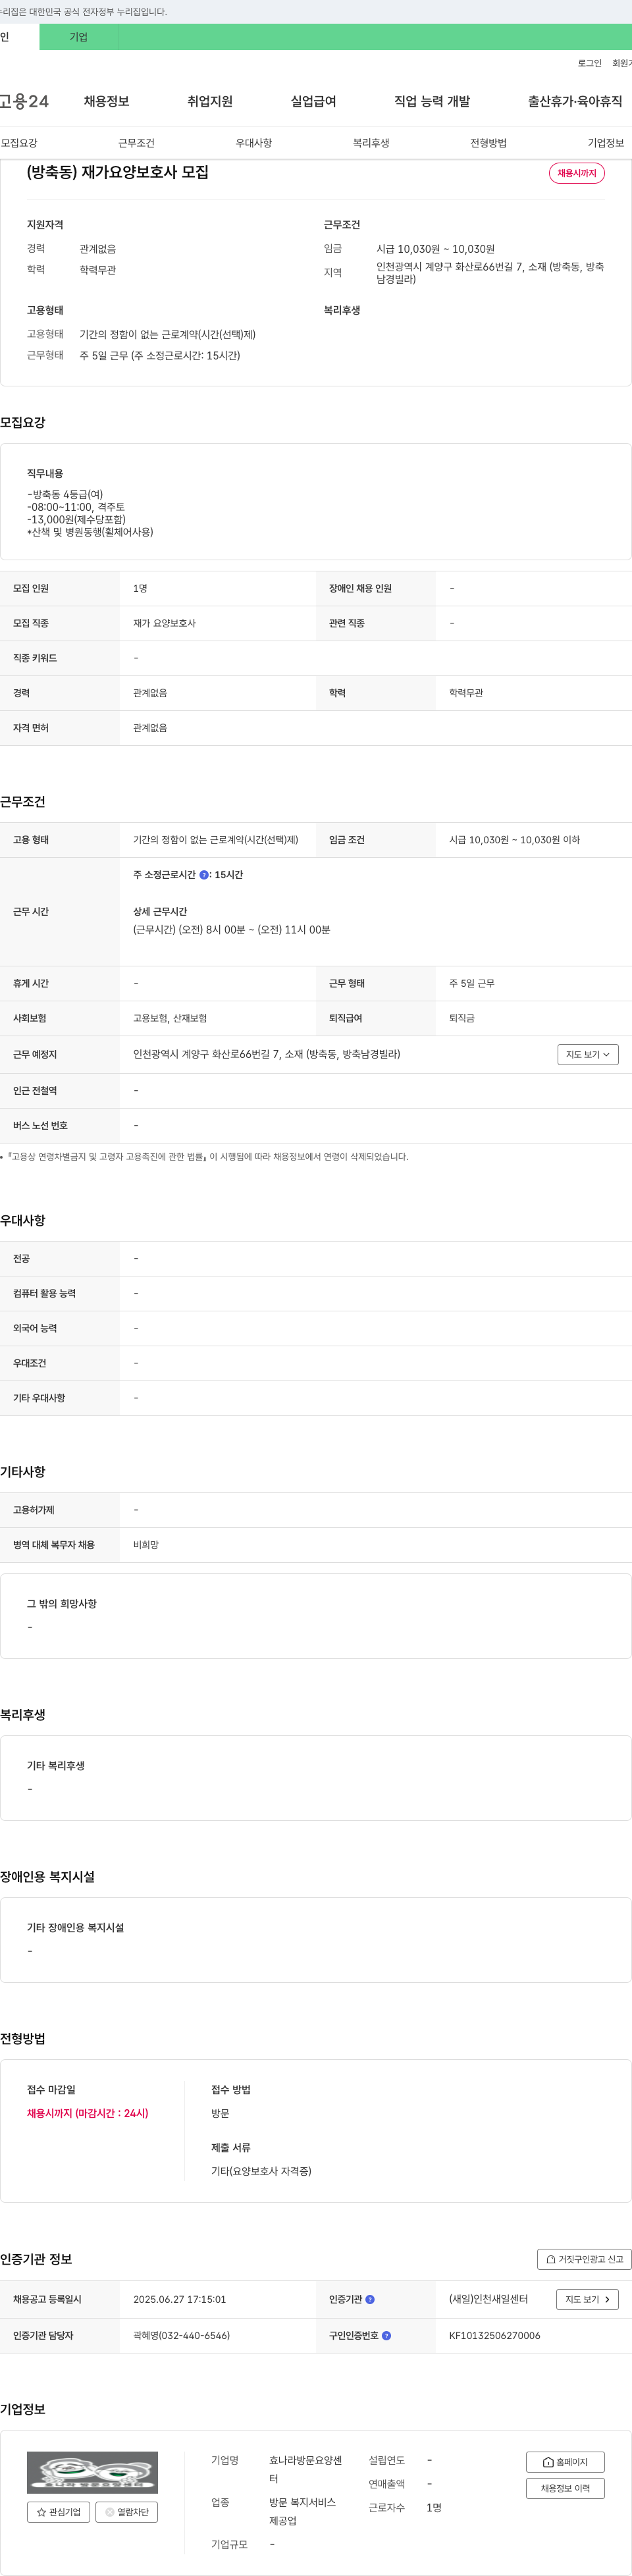Select the 재가 요양보호사 job type value

[x=164, y=623]
